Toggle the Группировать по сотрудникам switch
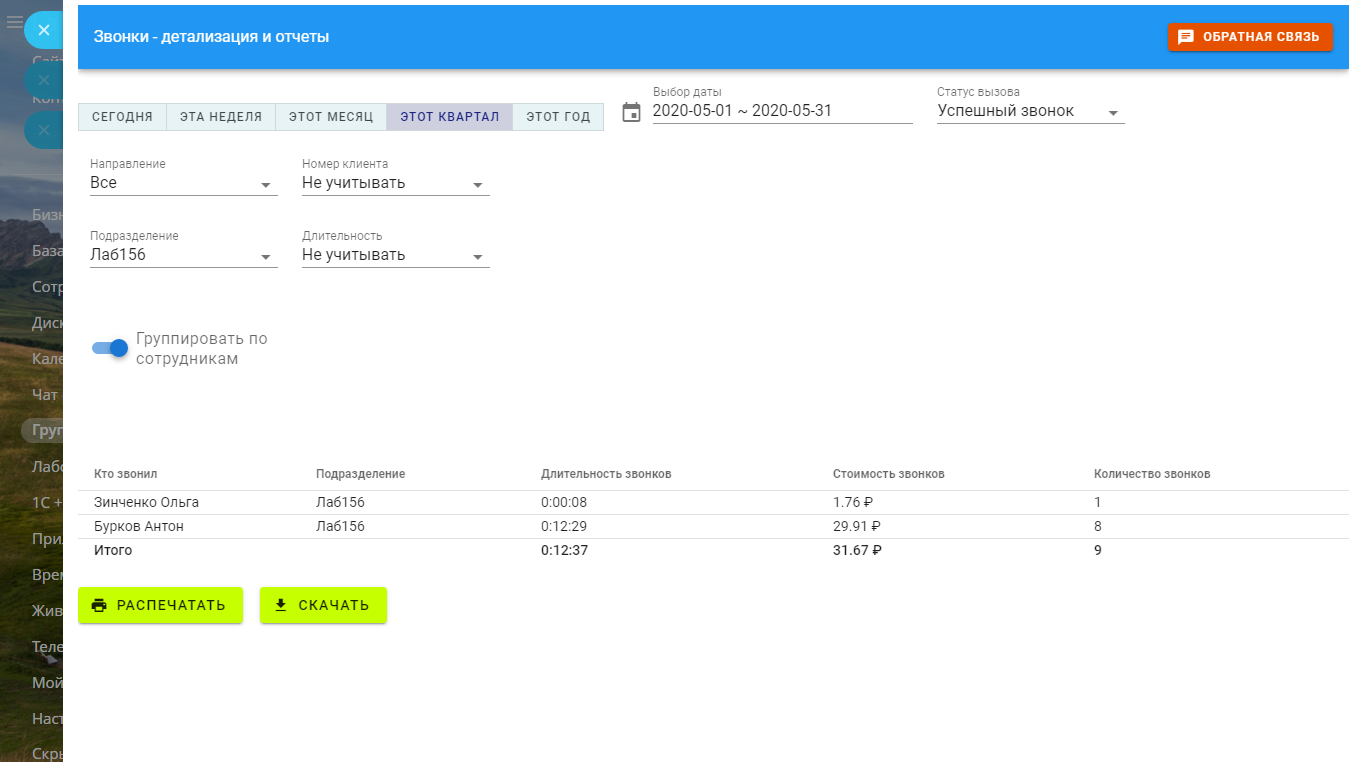1354x762 pixels. (x=110, y=348)
